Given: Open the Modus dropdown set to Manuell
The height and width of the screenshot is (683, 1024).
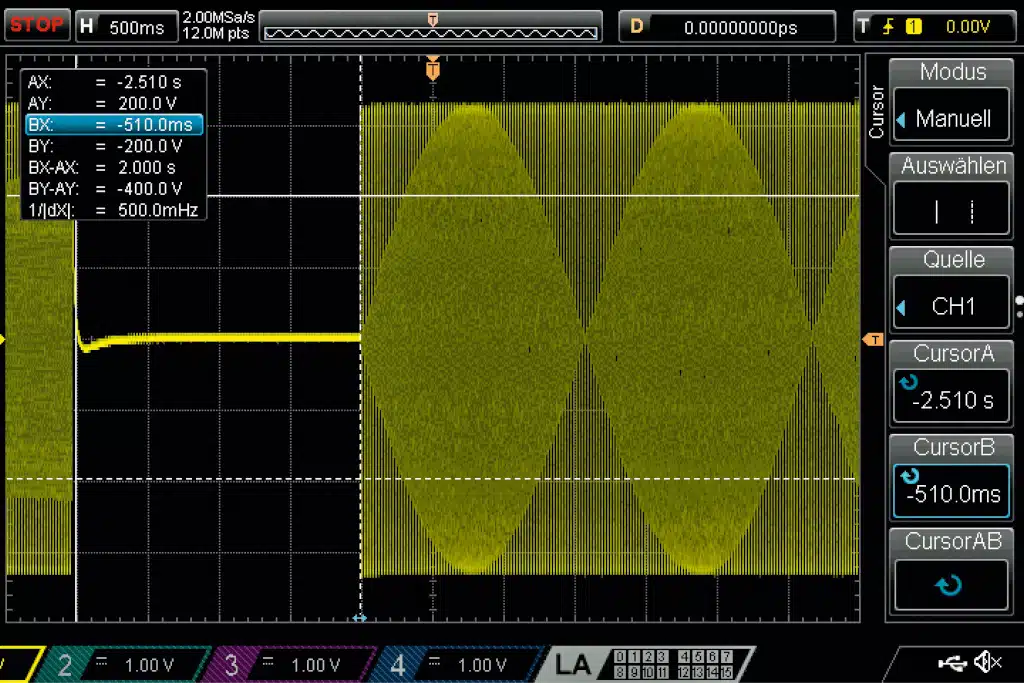Looking at the screenshot, I should click(x=951, y=119).
